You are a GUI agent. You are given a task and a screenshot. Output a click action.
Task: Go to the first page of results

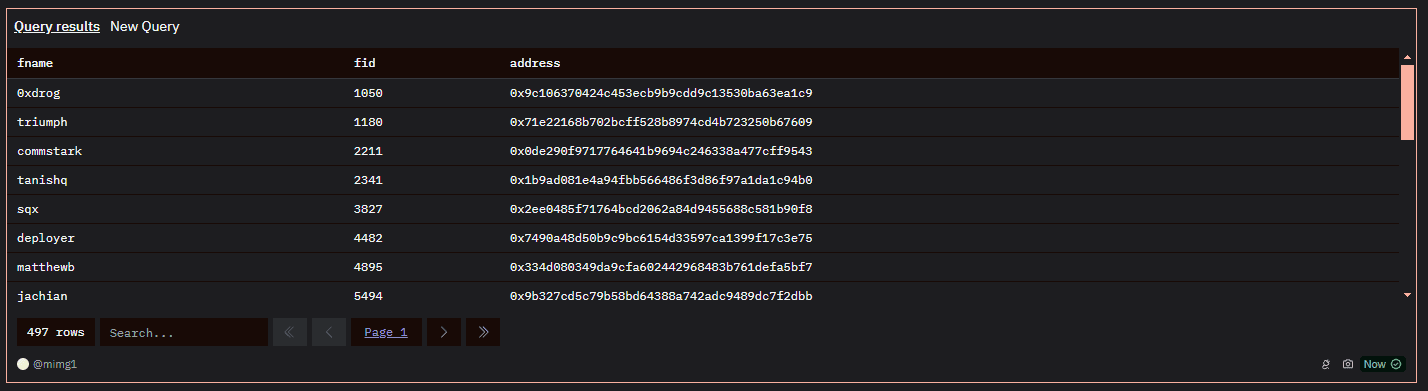pyautogui.click(x=290, y=332)
